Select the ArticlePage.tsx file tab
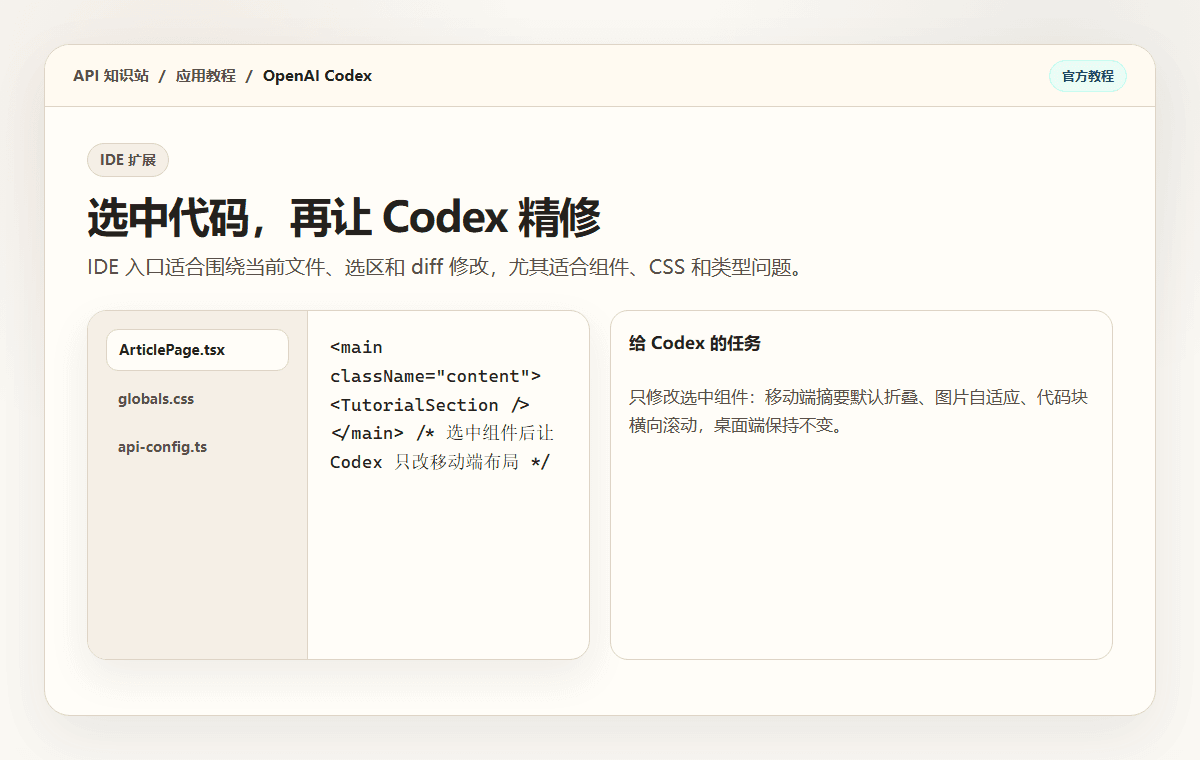This screenshot has width=1200, height=760. (x=197, y=350)
